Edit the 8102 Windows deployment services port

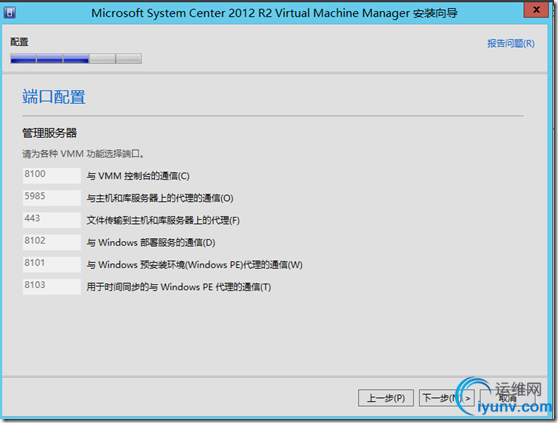tap(52, 242)
